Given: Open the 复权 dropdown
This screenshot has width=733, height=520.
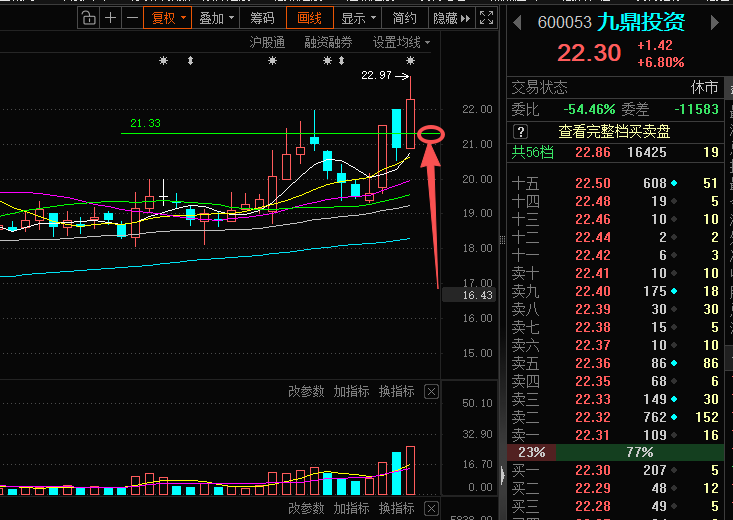Looking at the screenshot, I should click(167, 18).
